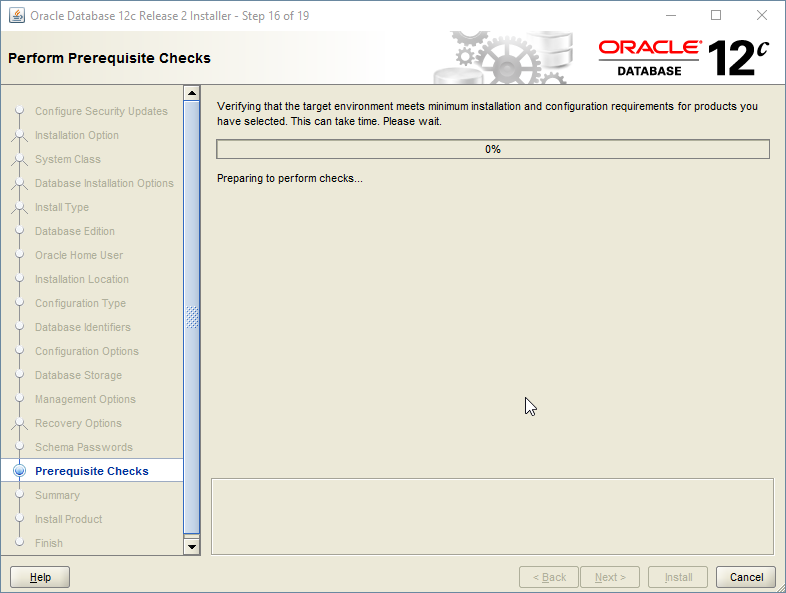Select the Configuration Type step

[x=80, y=303]
